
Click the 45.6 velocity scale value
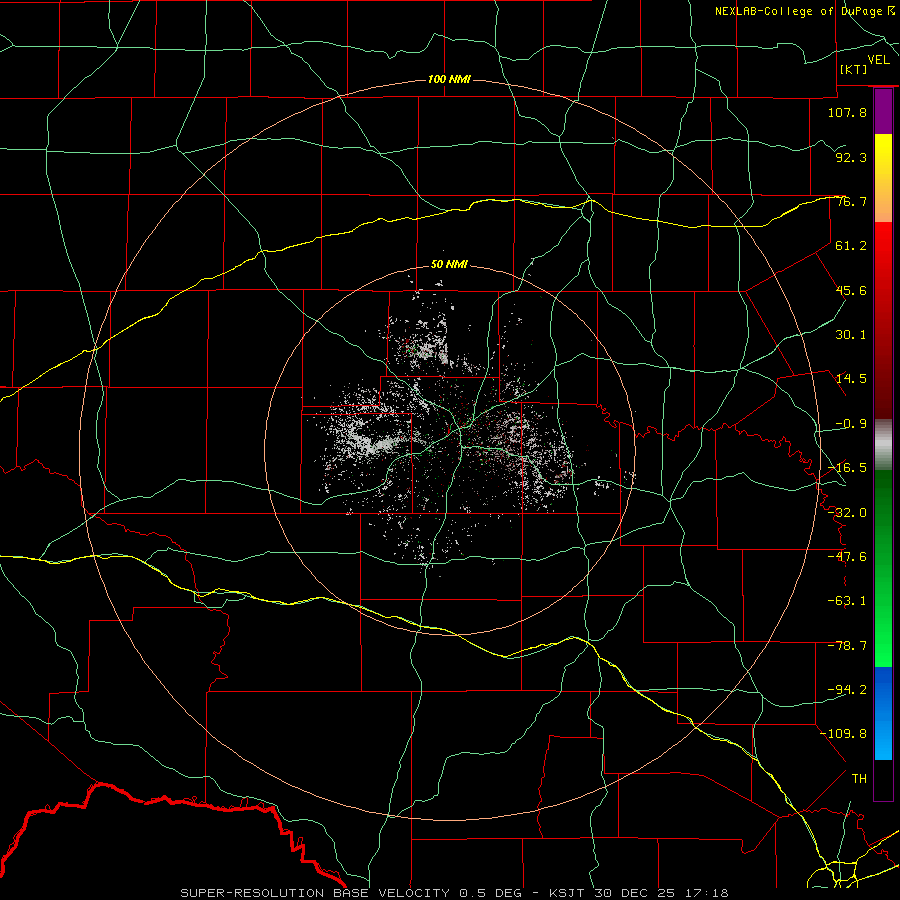tap(851, 290)
